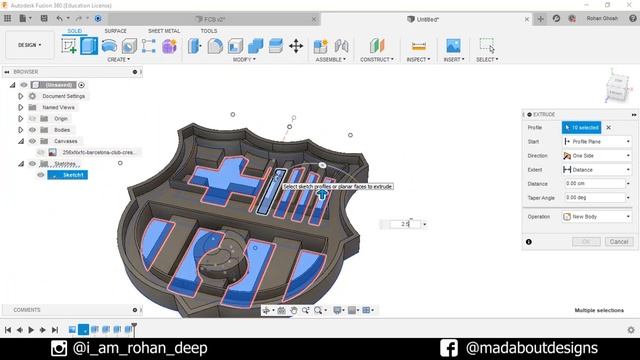Select the Measure tool icon
640x360 pixels.
(418, 46)
